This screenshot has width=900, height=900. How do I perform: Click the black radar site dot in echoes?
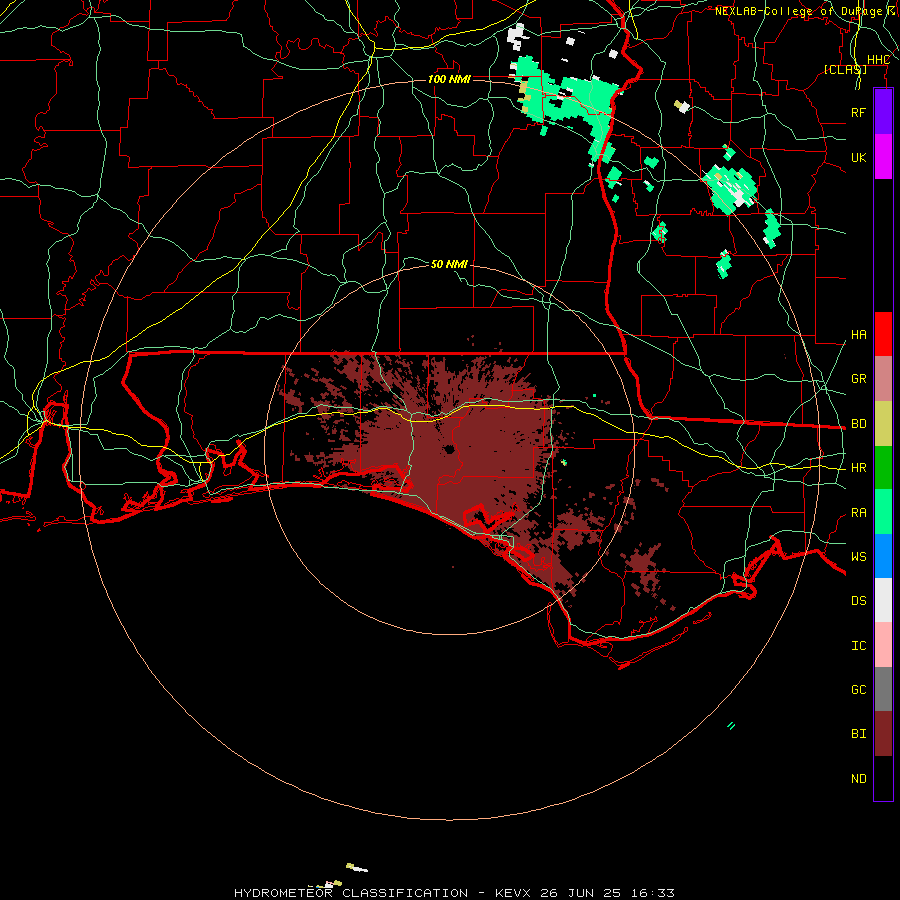[449, 449]
